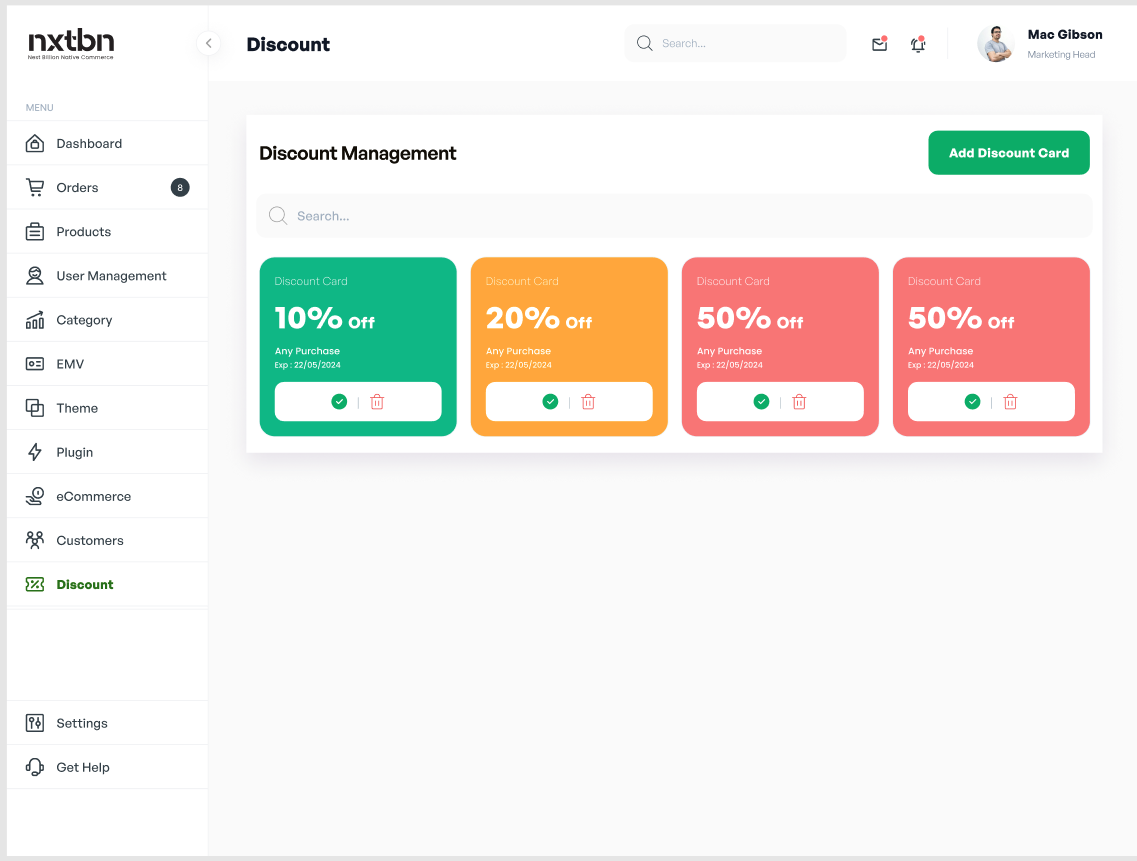1137x861 pixels.
Task: Click trash icon on 20% Off card
Action: pos(588,402)
